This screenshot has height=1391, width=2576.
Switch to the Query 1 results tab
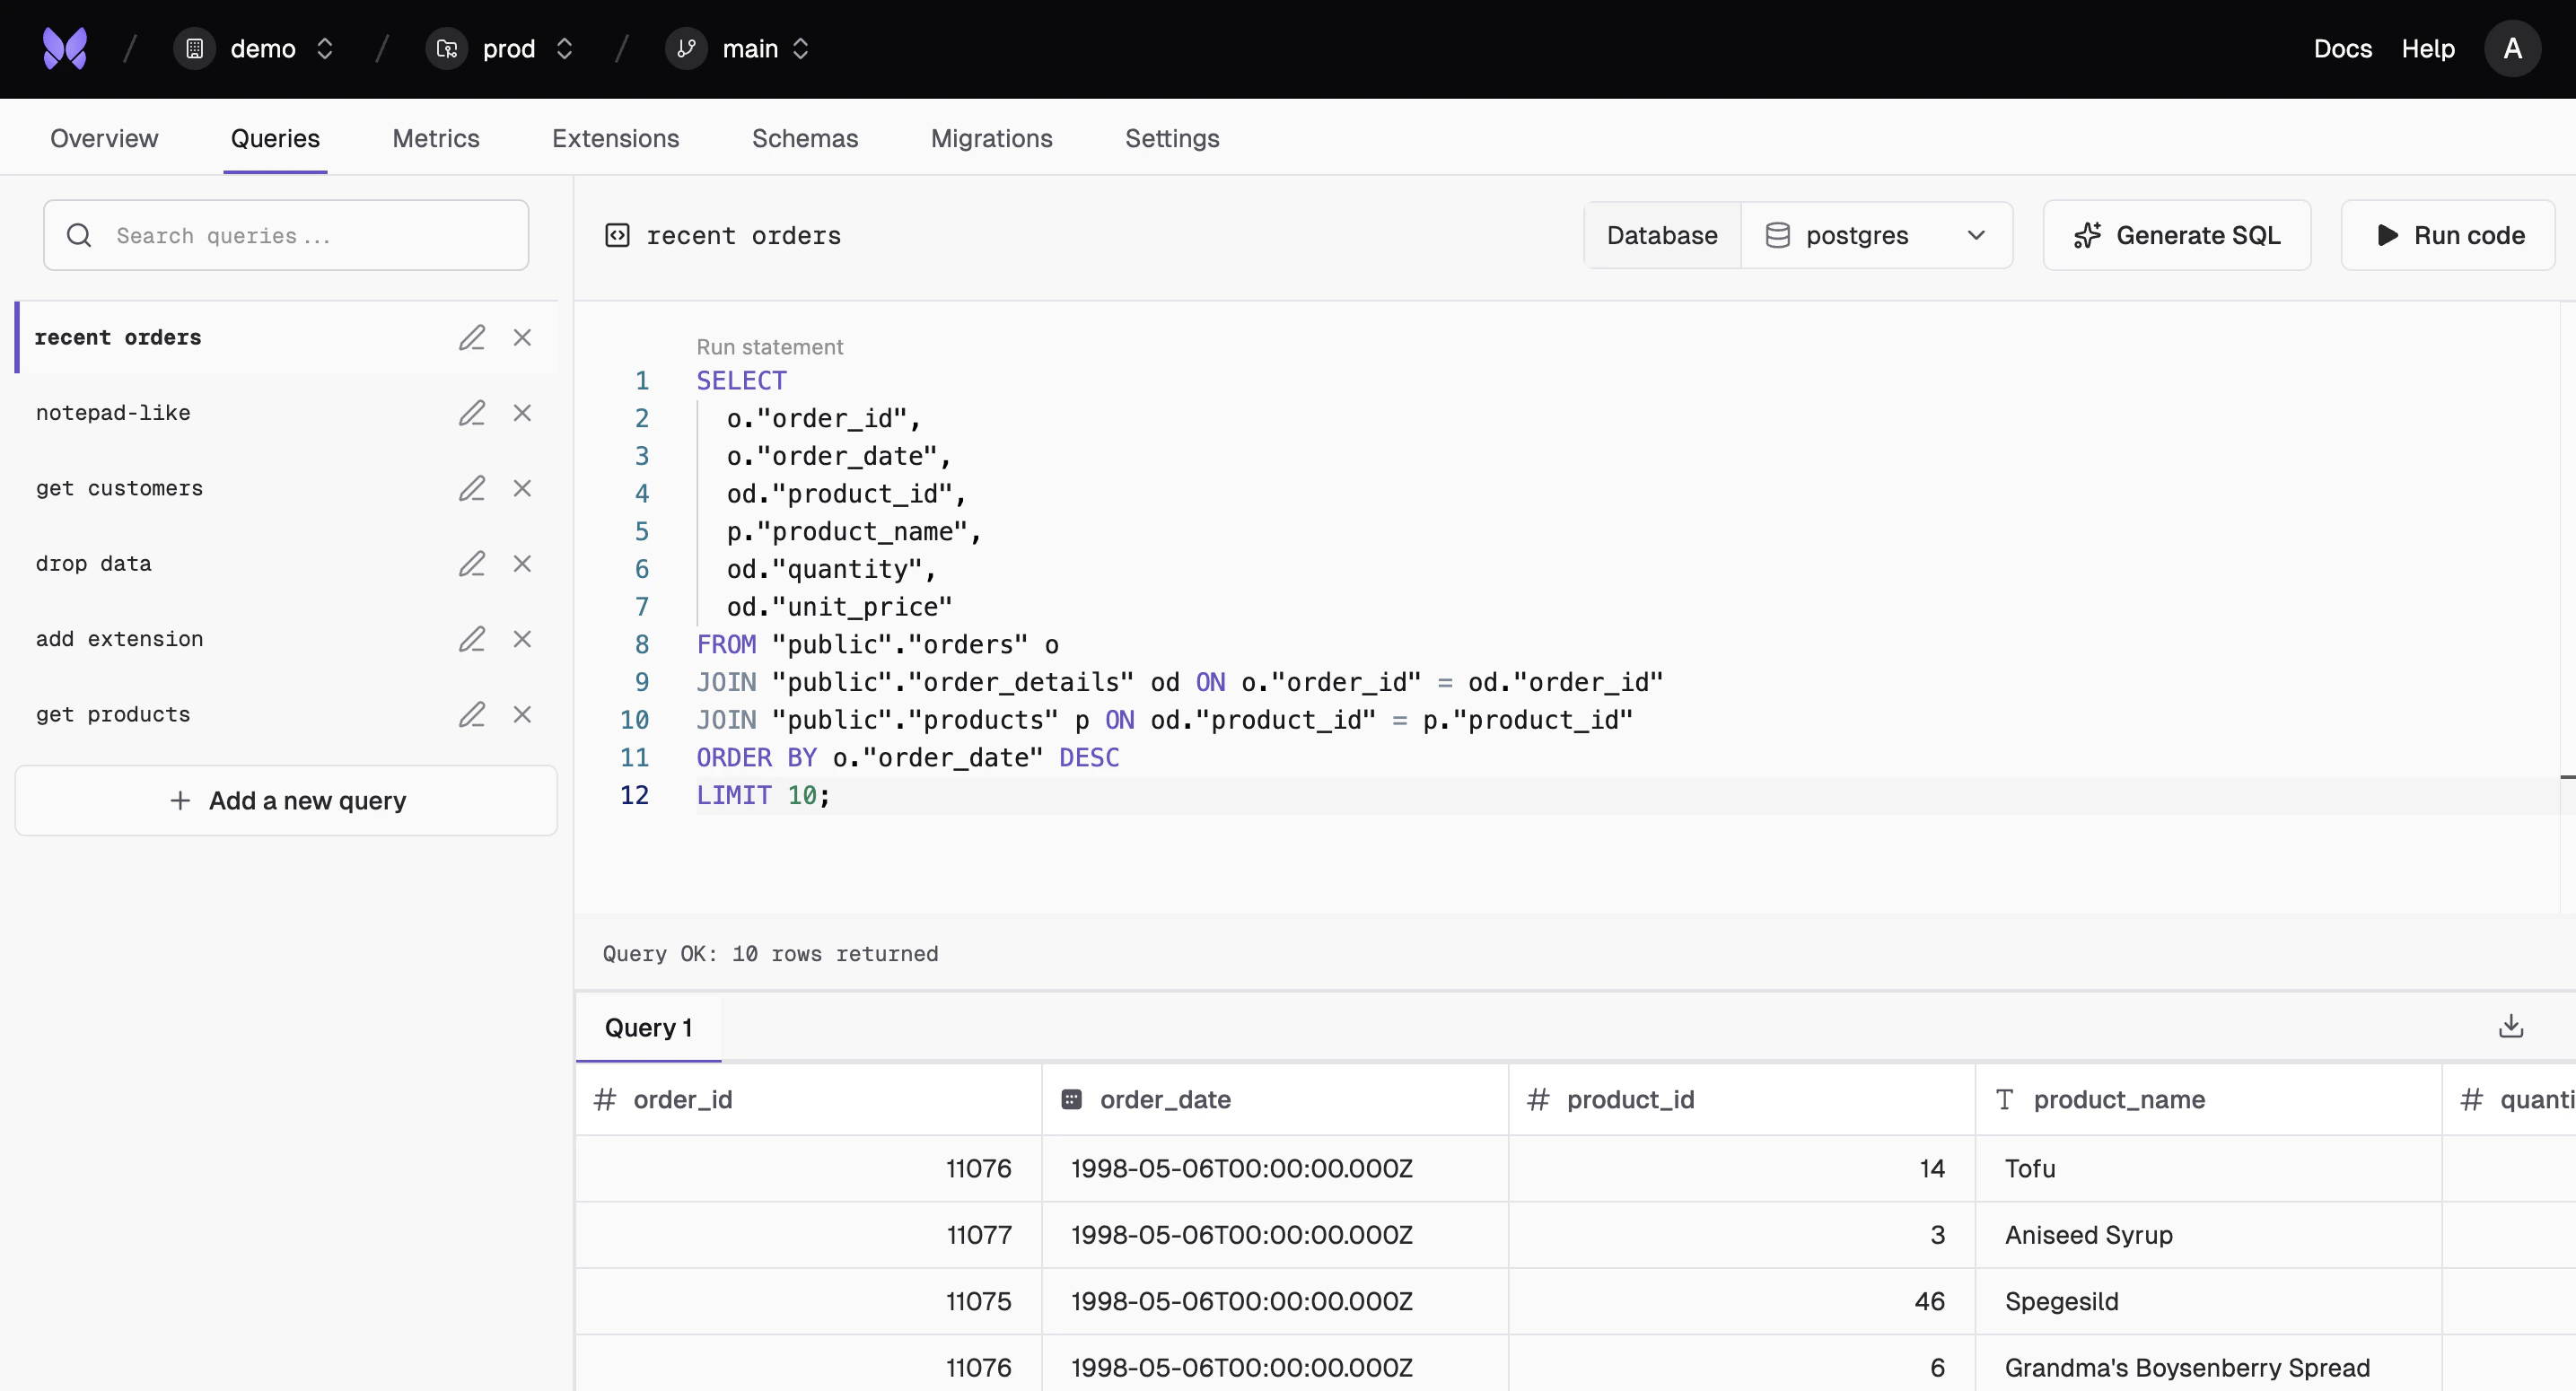648,1027
